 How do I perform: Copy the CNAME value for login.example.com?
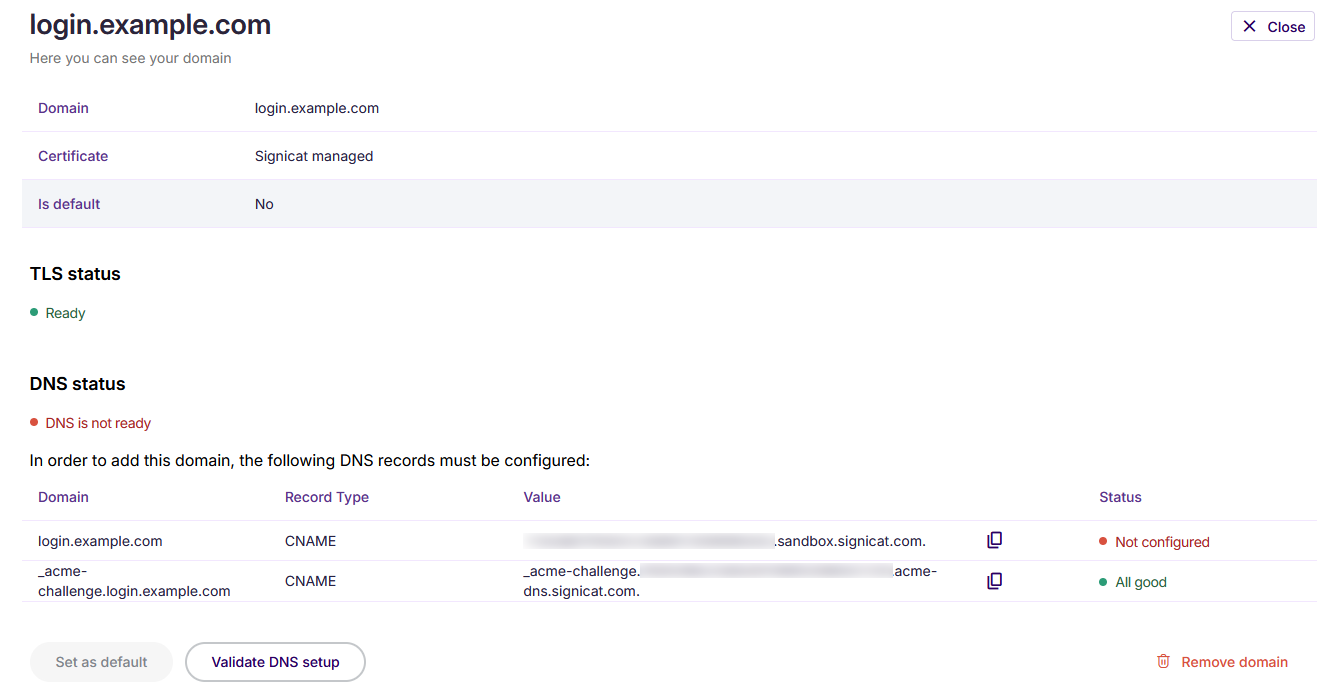pos(994,539)
